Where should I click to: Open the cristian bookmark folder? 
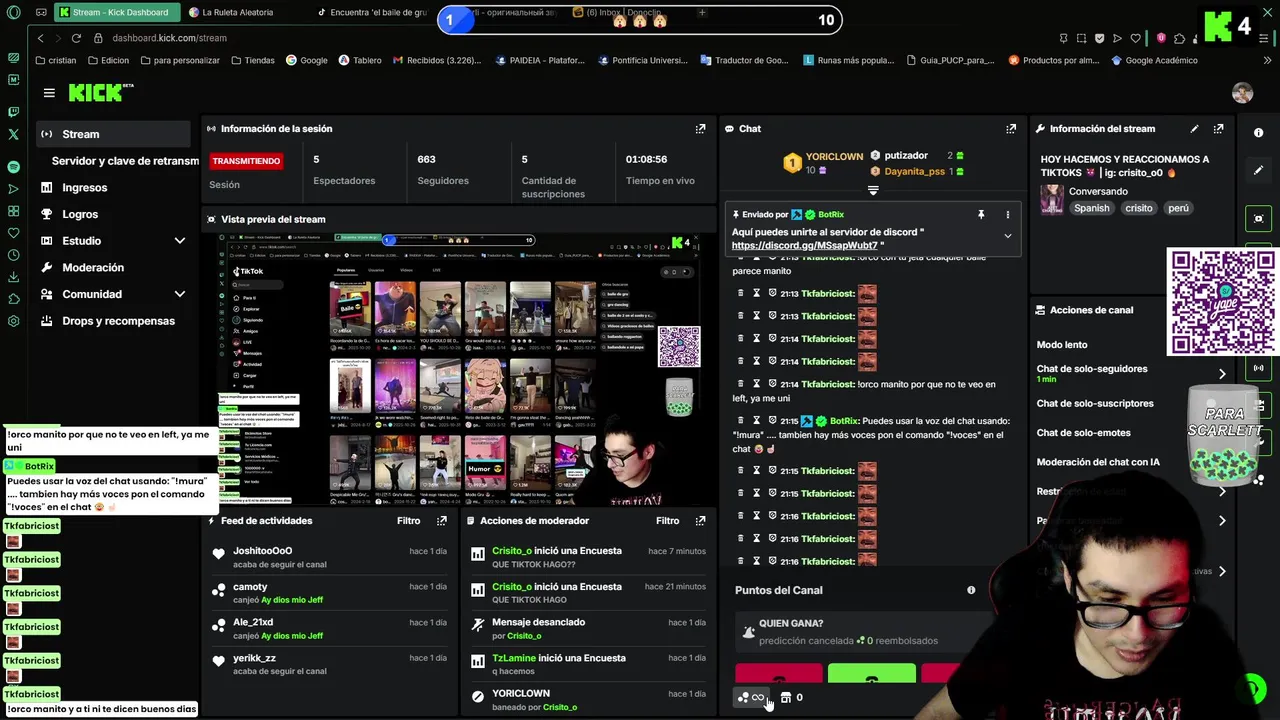(55, 60)
